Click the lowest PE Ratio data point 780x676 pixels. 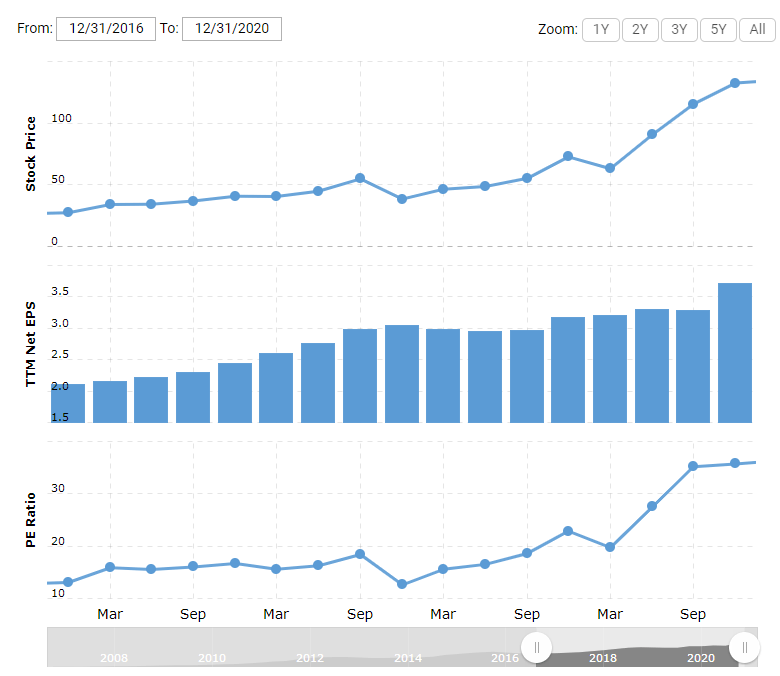tap(401, 584)
